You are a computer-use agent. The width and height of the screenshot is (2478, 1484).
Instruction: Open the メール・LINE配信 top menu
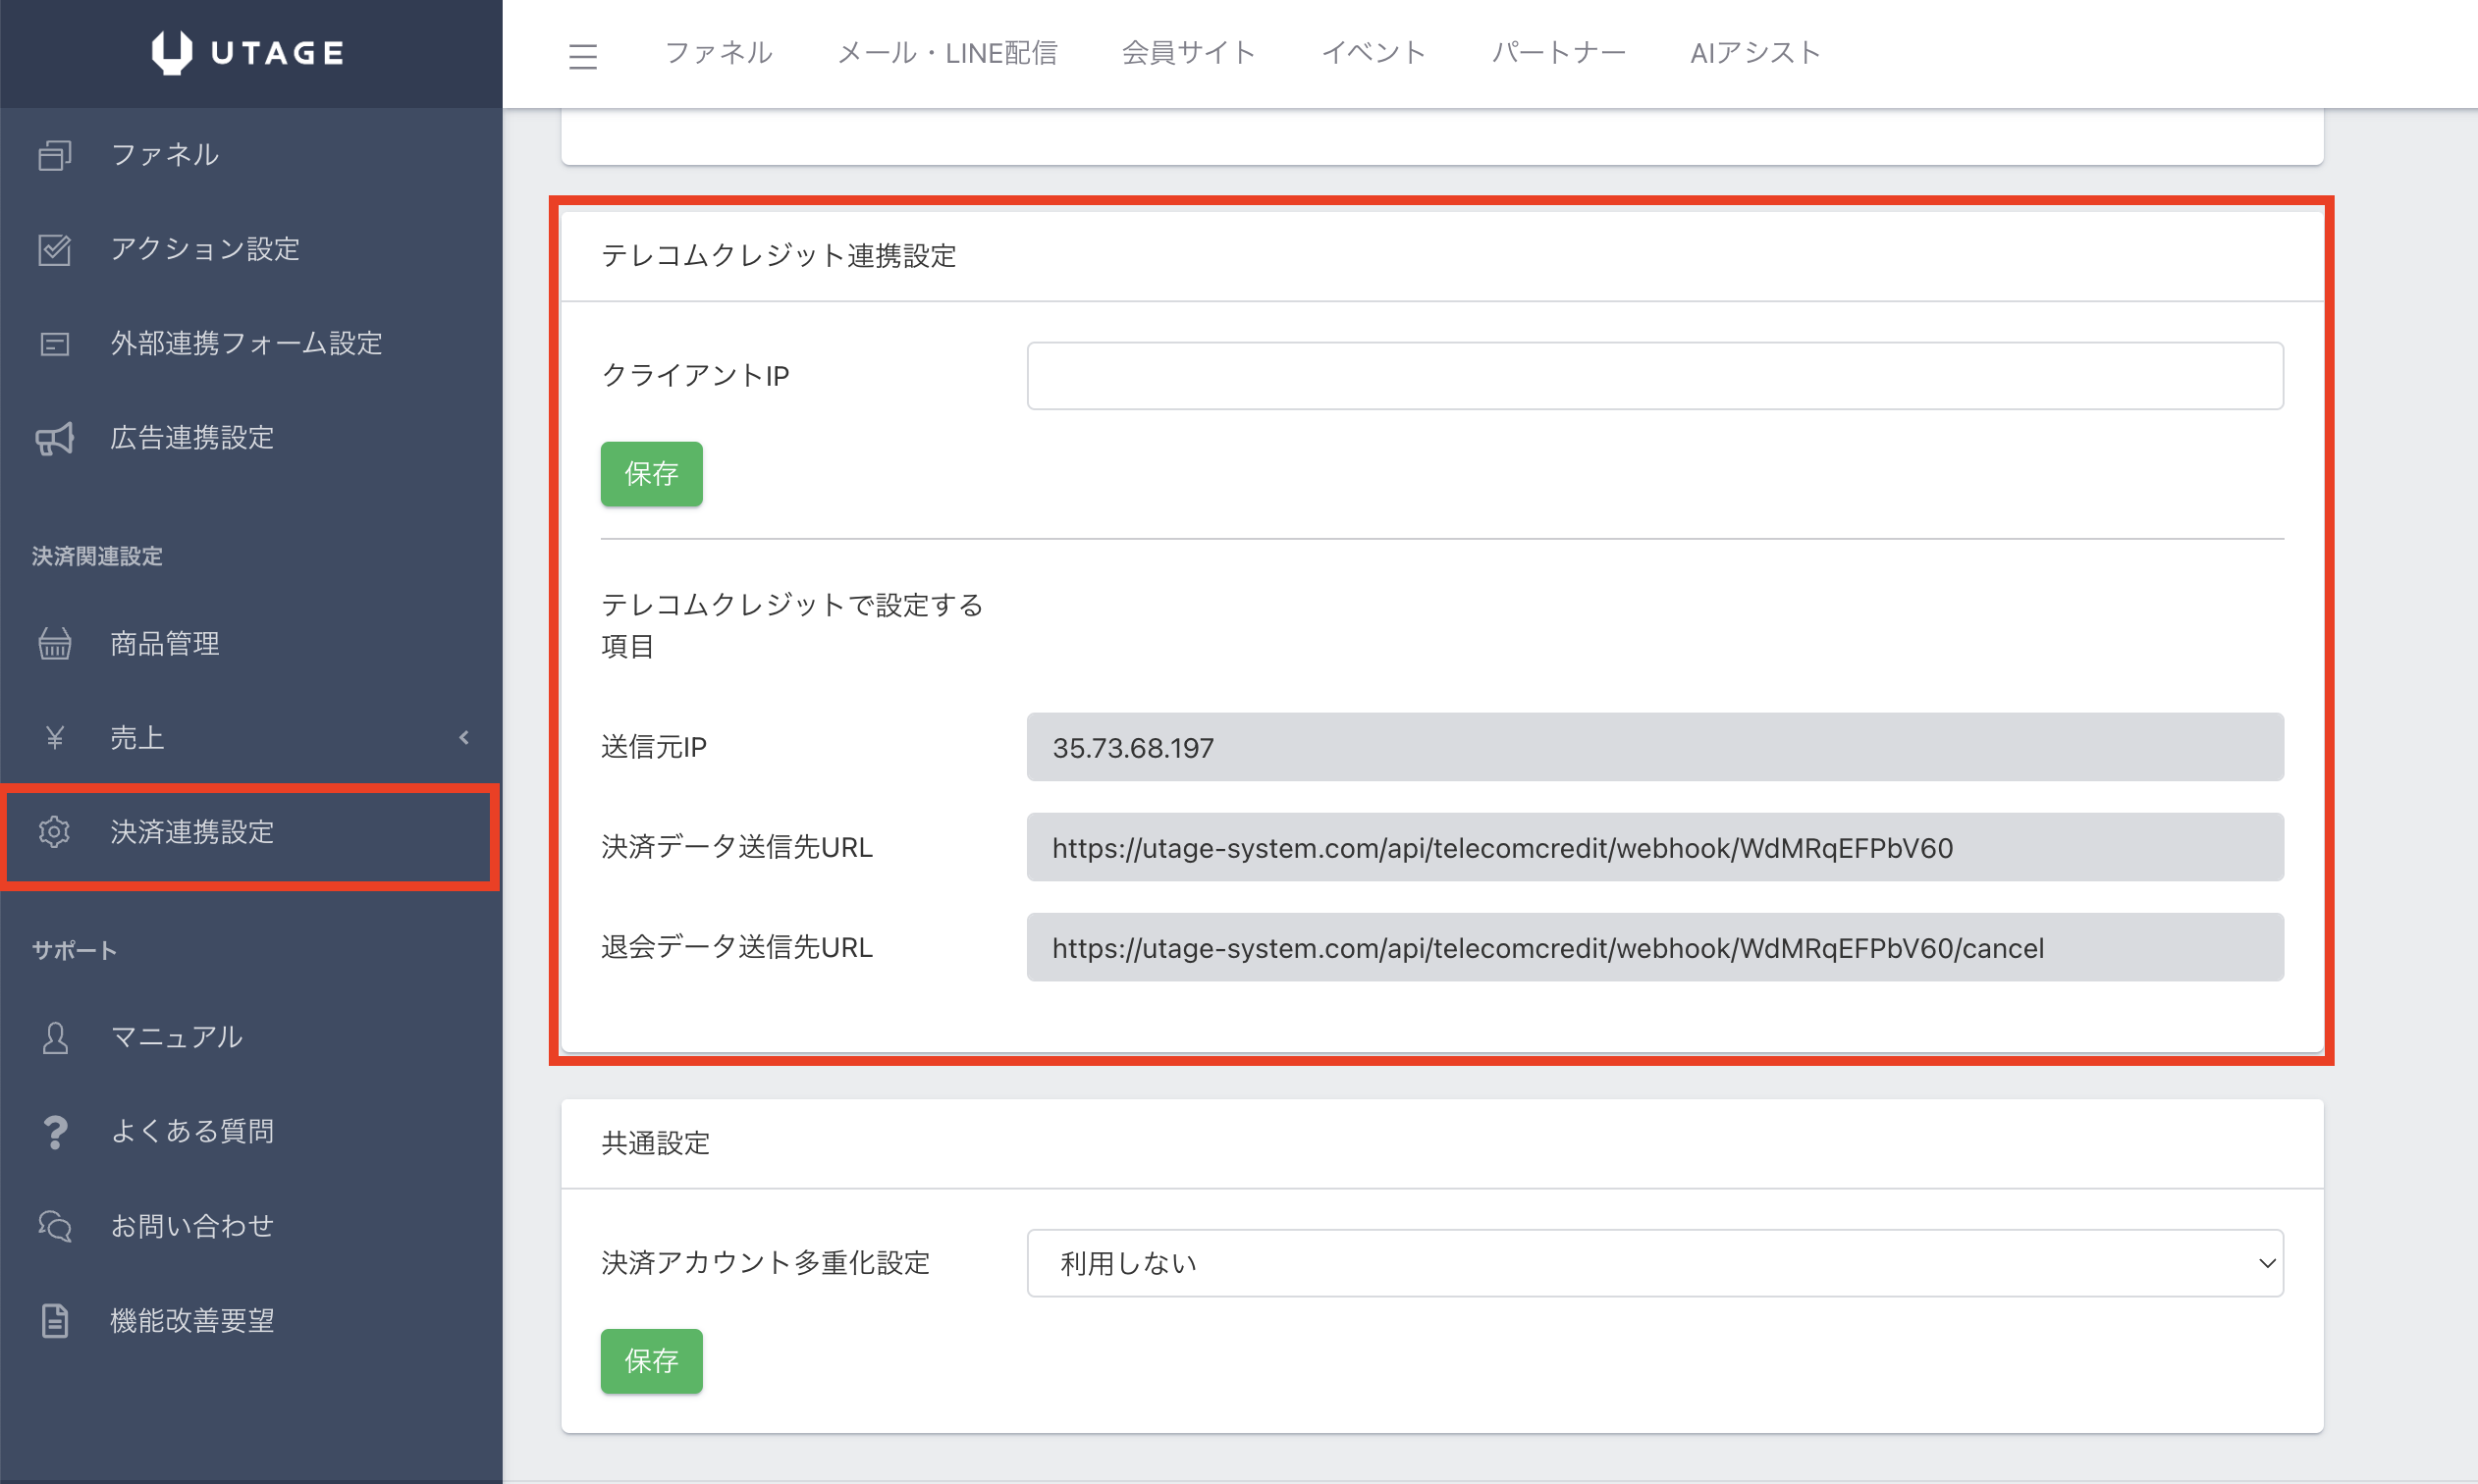tap(946, 53)
